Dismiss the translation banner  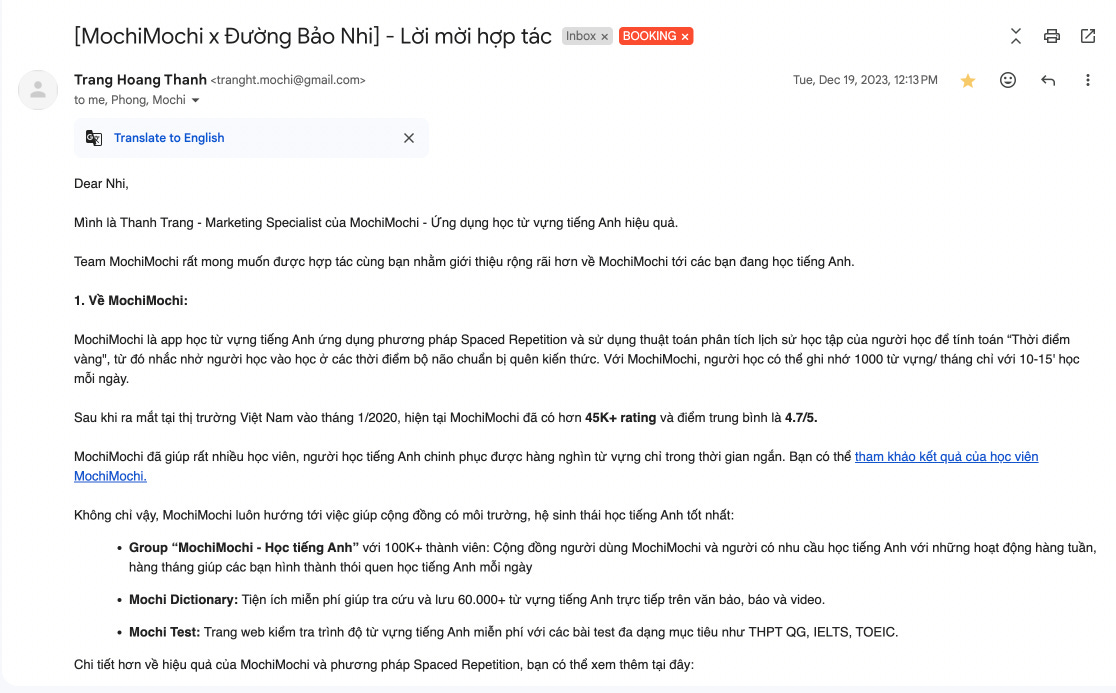point(409,138)
